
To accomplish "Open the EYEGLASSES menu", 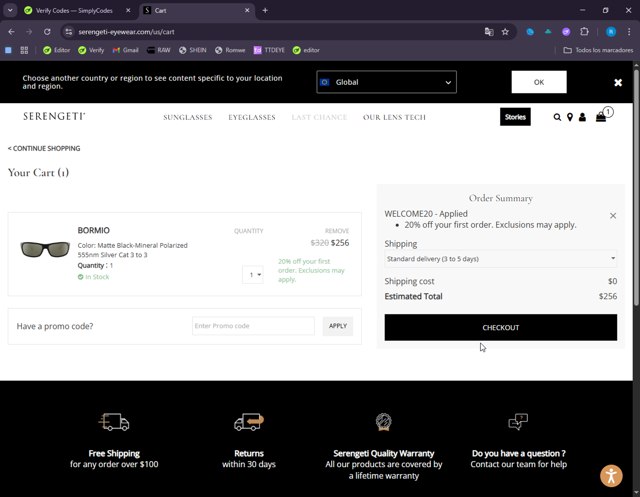I will (252, 118).
